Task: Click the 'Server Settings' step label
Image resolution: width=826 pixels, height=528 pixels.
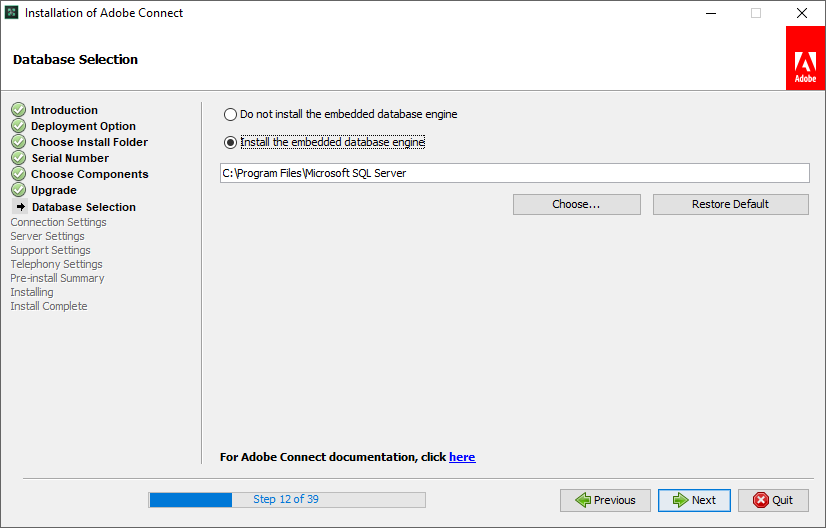Action: pos(47,236)
